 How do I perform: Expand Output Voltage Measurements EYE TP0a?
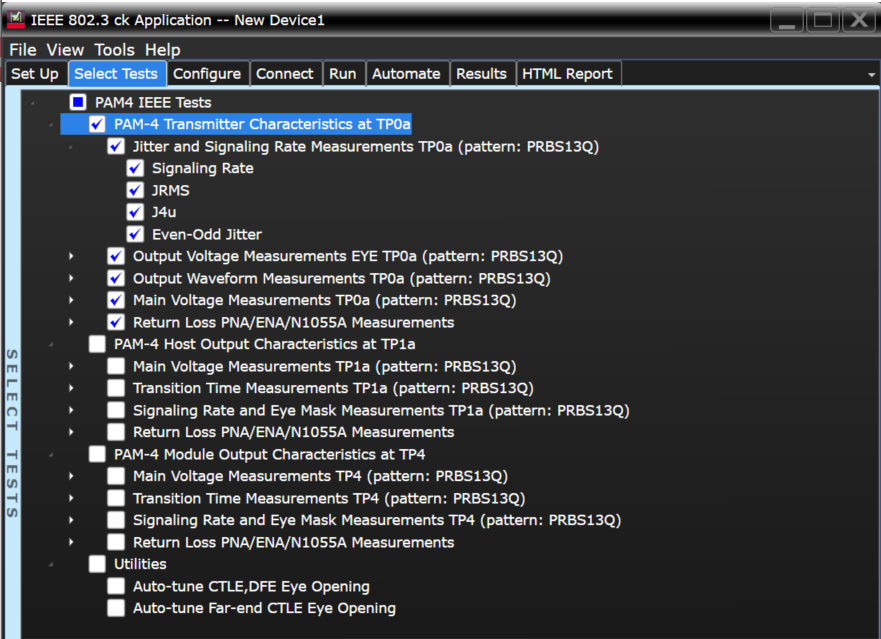tap(71, 256)
